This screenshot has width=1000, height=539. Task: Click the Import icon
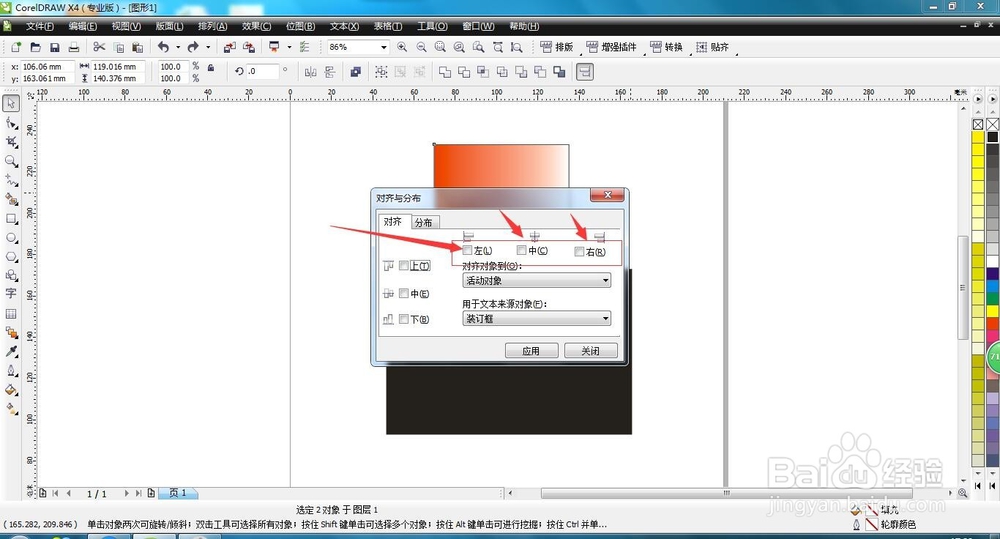230,47
